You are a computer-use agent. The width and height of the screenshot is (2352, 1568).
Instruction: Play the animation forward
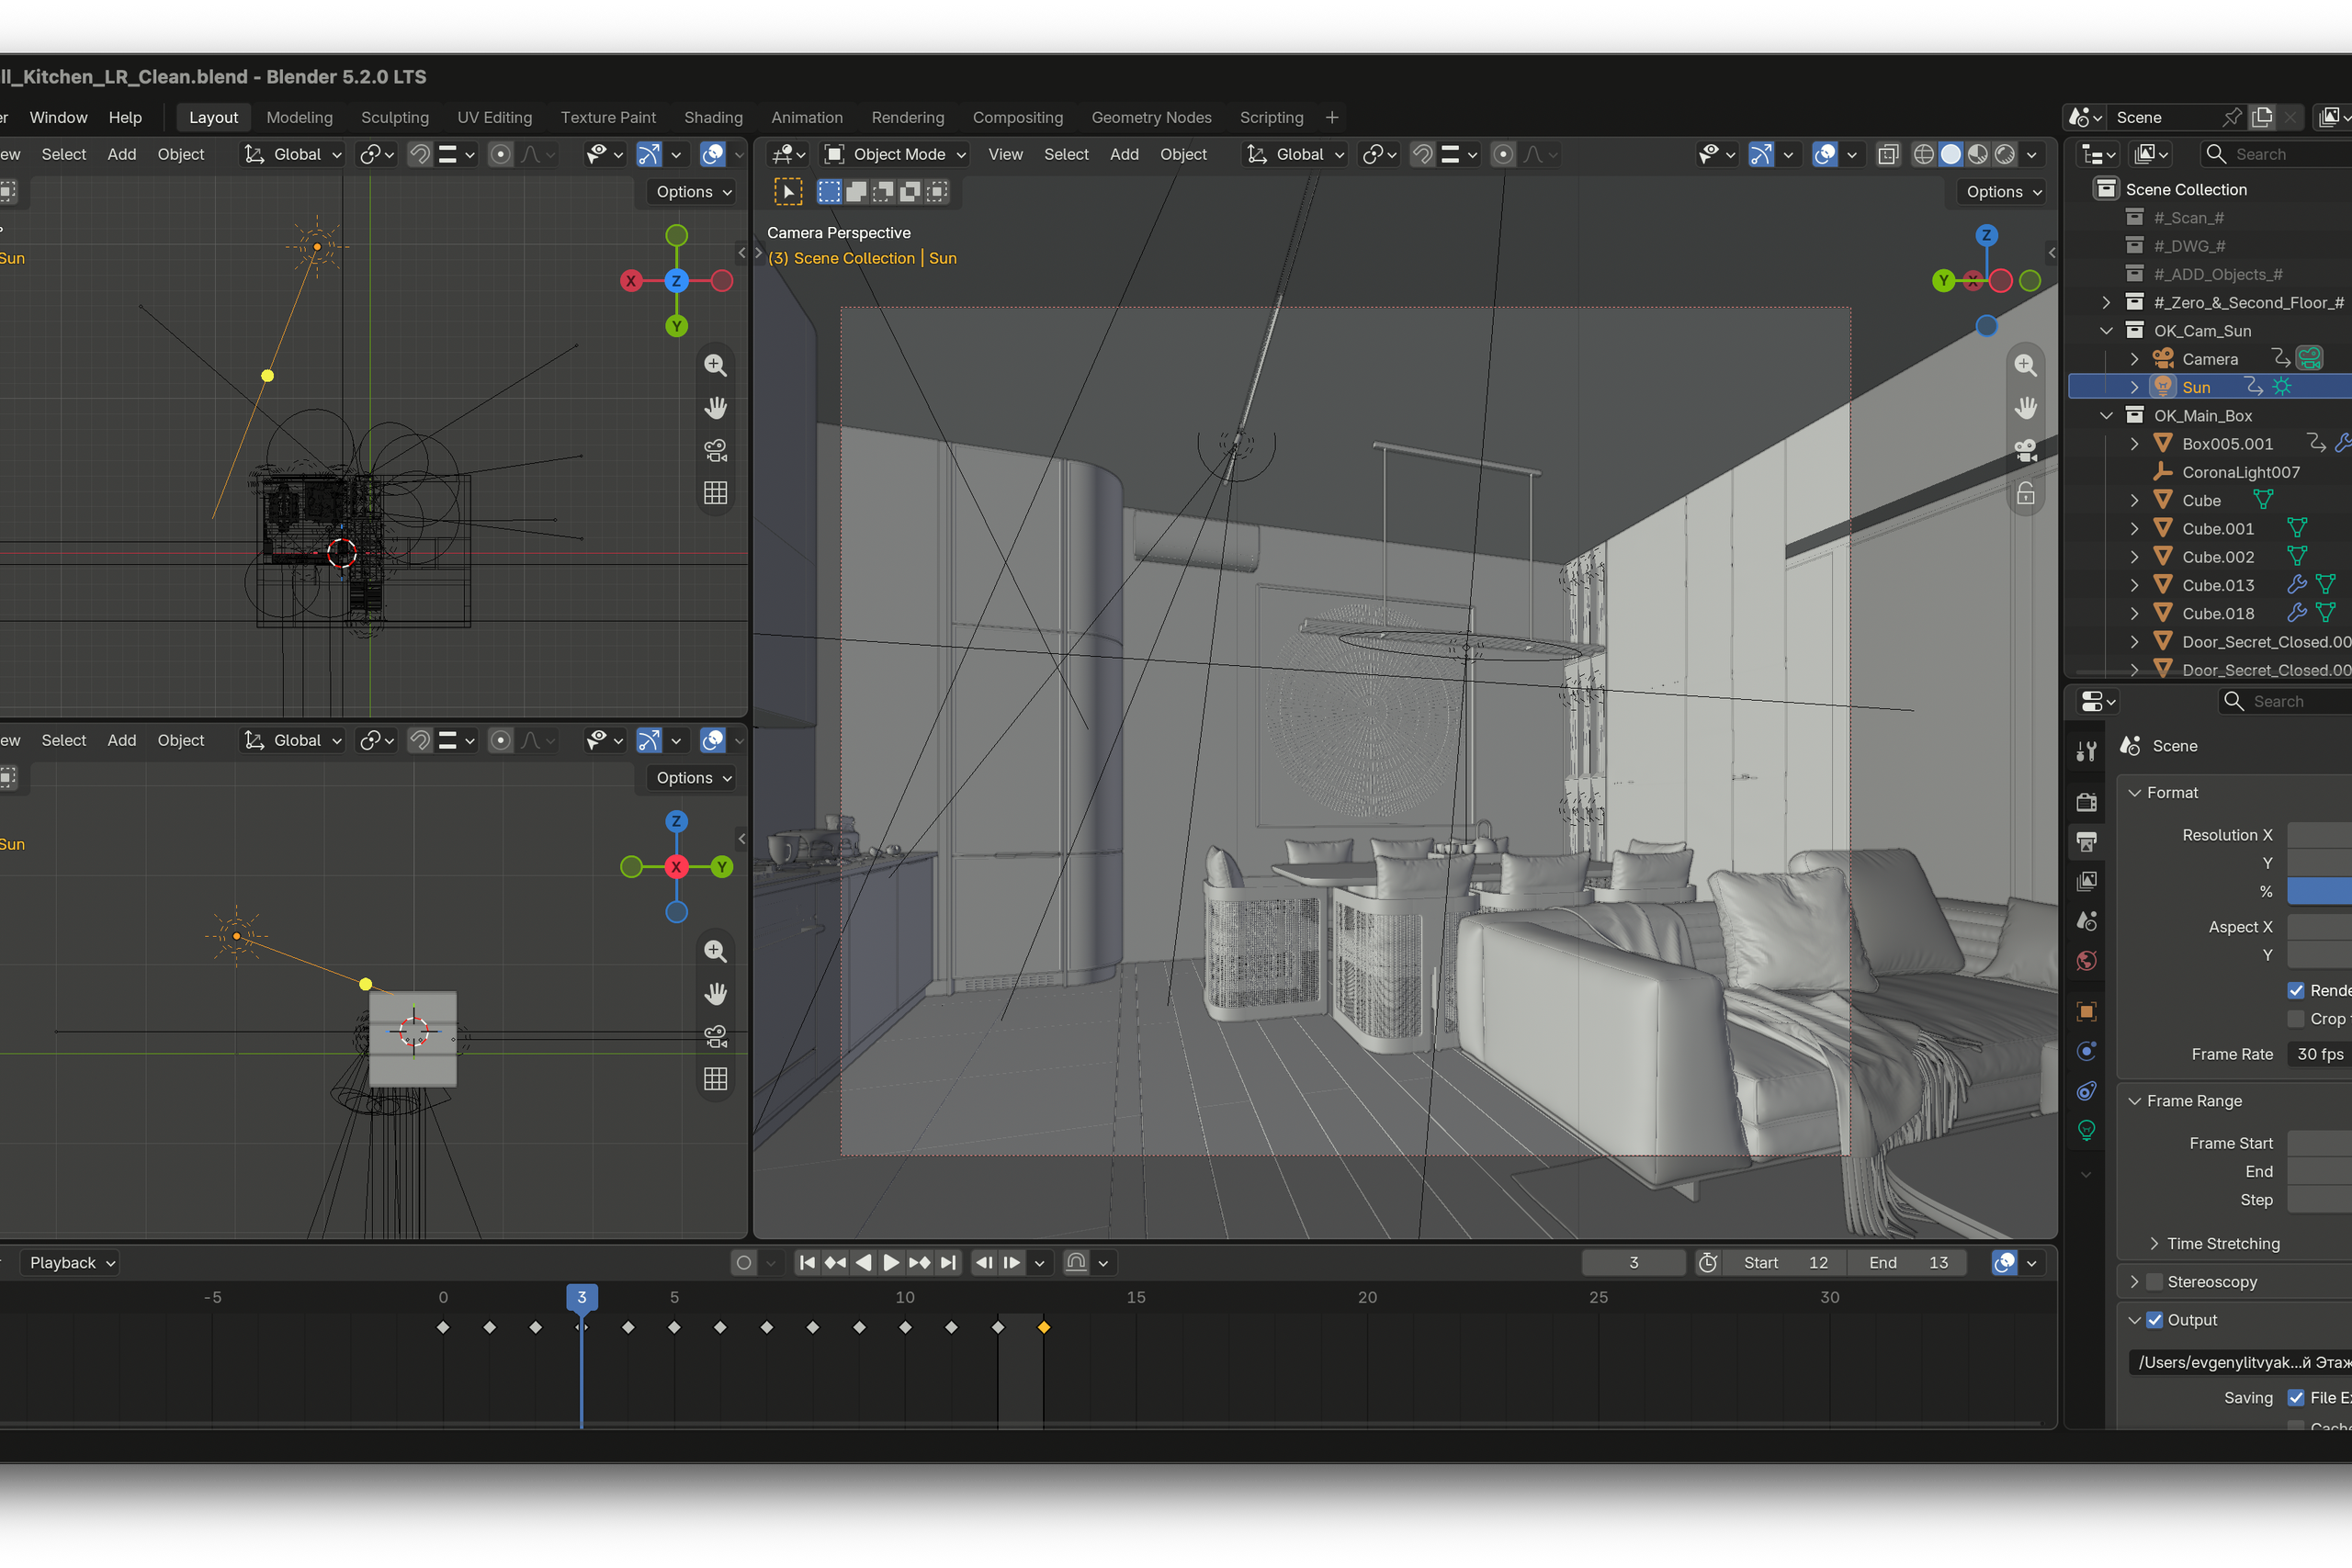click(891, 1263)
